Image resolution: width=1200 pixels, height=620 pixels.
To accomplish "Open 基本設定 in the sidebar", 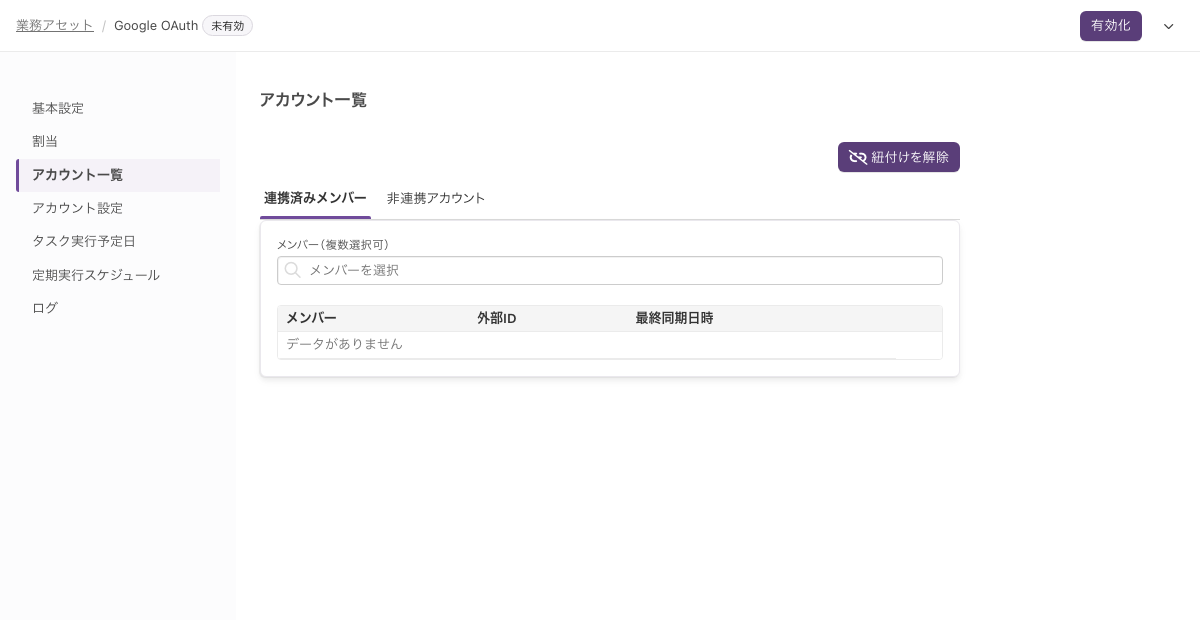I will 58,108.
